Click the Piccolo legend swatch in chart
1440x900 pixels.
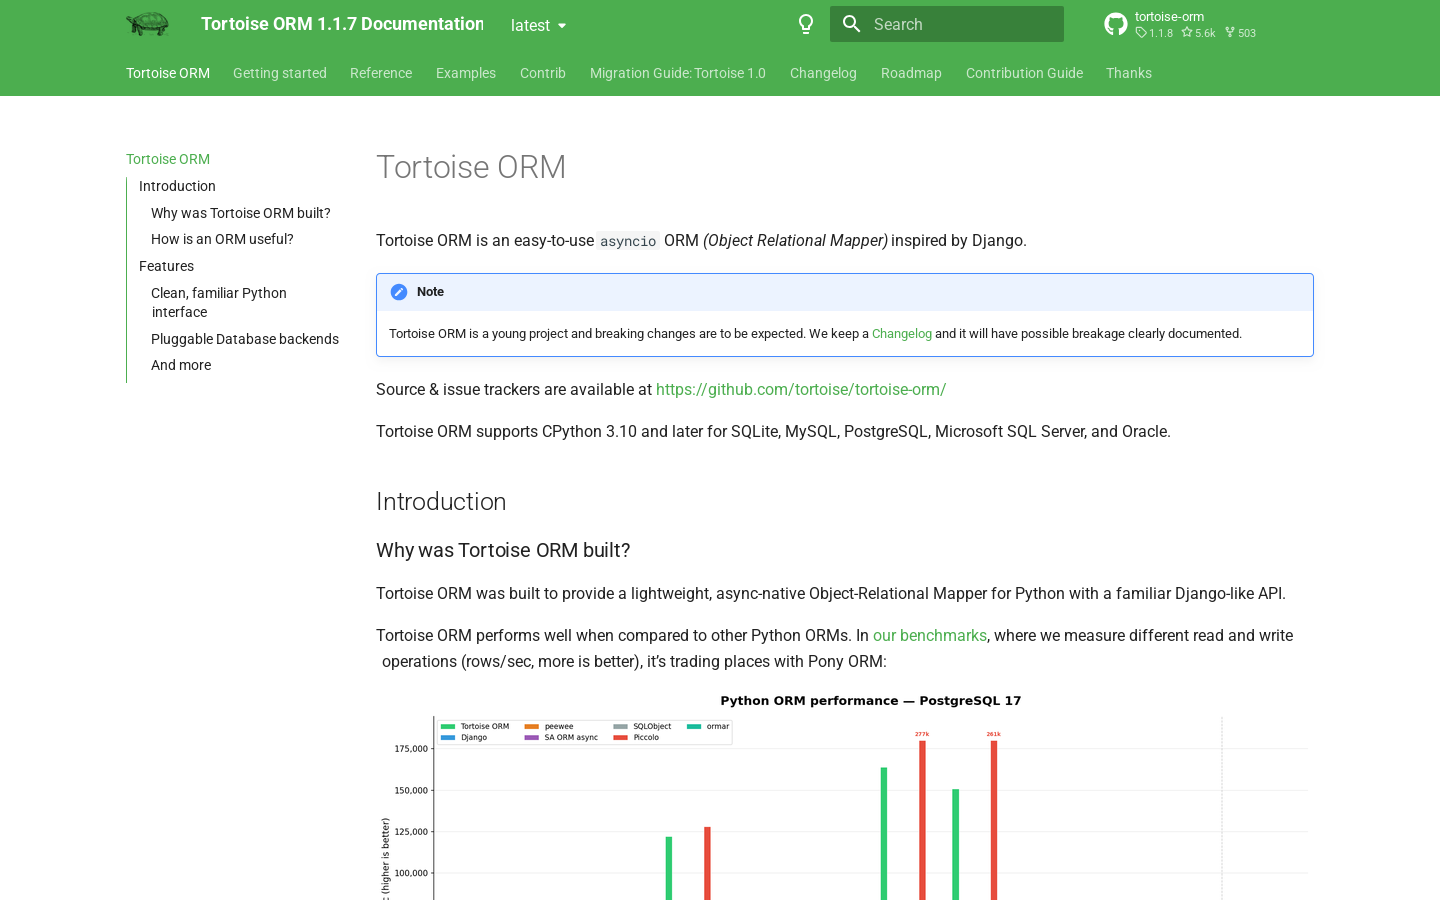click(x=620, y=737)
